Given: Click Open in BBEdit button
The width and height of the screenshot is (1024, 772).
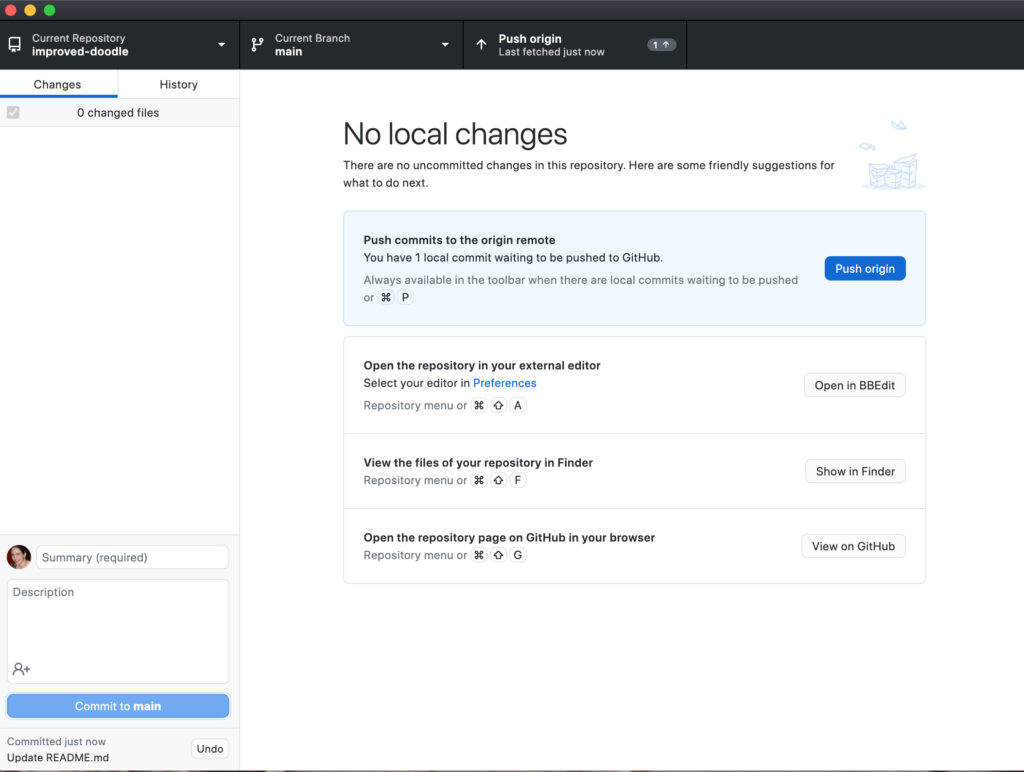Looking at the screenshot, I should click(854, 385).
